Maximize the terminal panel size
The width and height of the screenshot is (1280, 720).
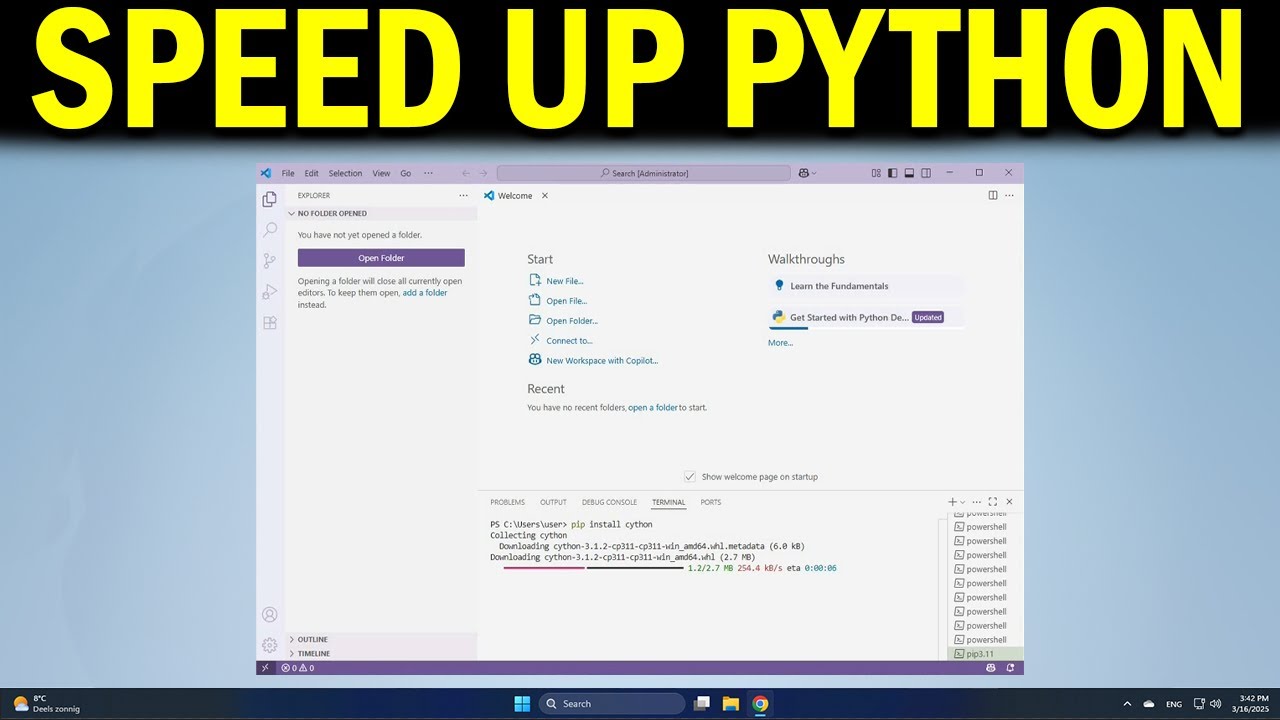(993, 502)
